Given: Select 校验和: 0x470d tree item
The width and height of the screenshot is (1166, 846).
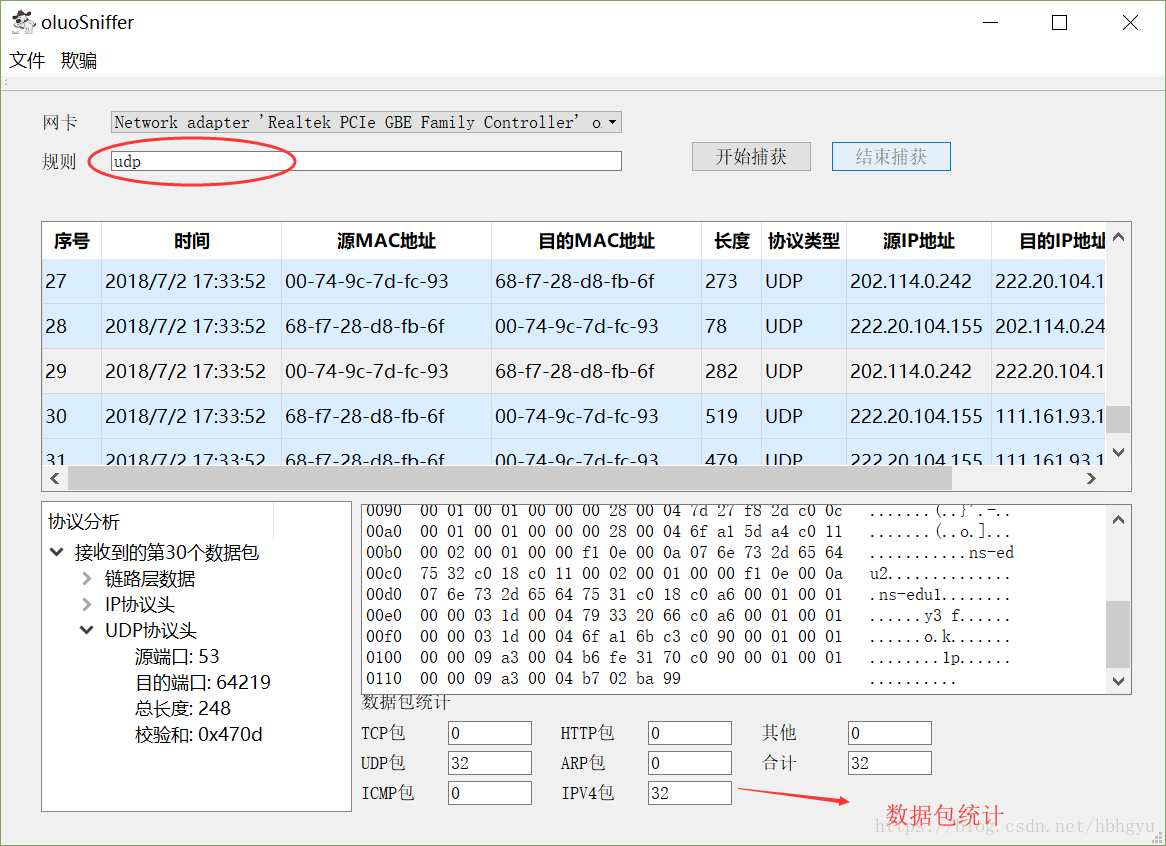Looking at the screenshot, I should pyautogui.click(x=199, y=734).
